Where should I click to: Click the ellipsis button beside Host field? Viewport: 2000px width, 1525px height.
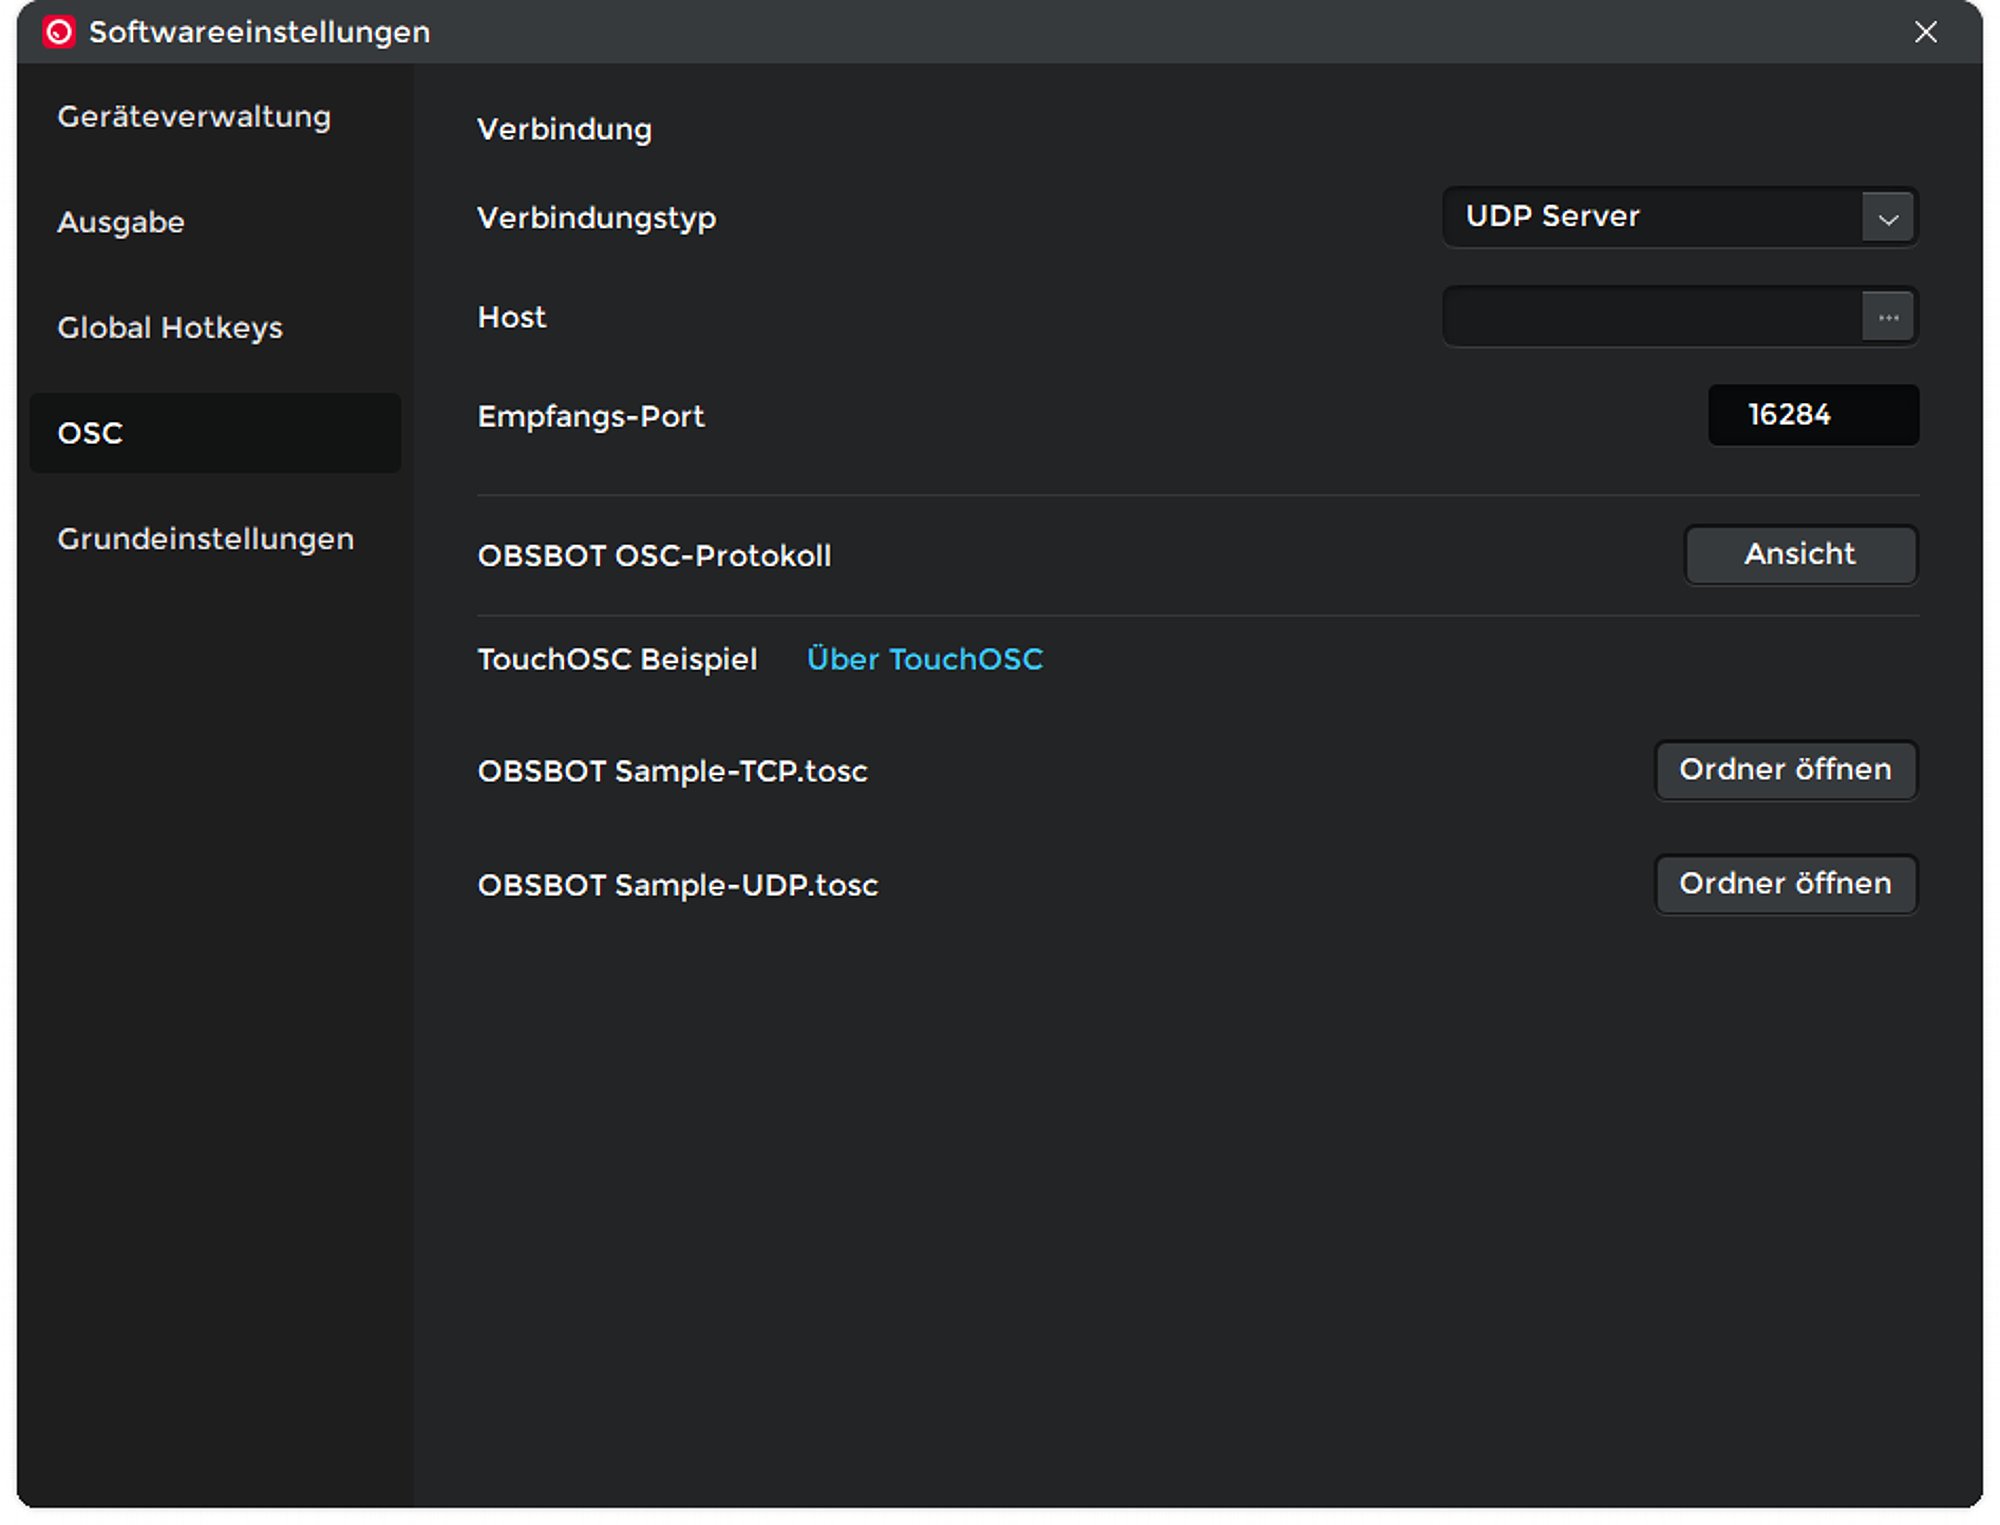tap(1887, 317)
